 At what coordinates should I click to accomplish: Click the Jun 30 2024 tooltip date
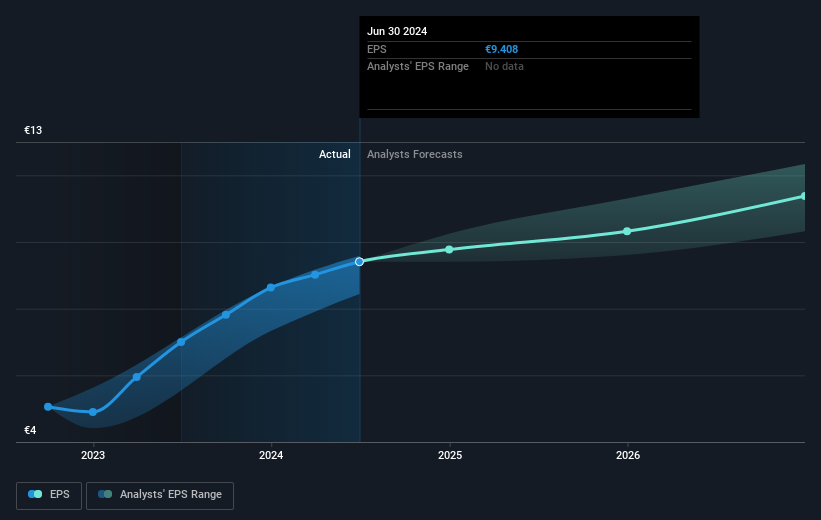click(x=397, y=31)
